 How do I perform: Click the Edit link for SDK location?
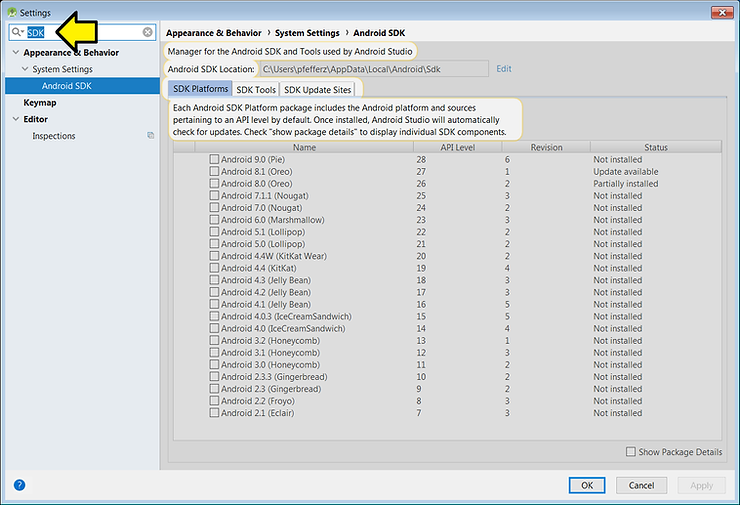pos(504,69)
